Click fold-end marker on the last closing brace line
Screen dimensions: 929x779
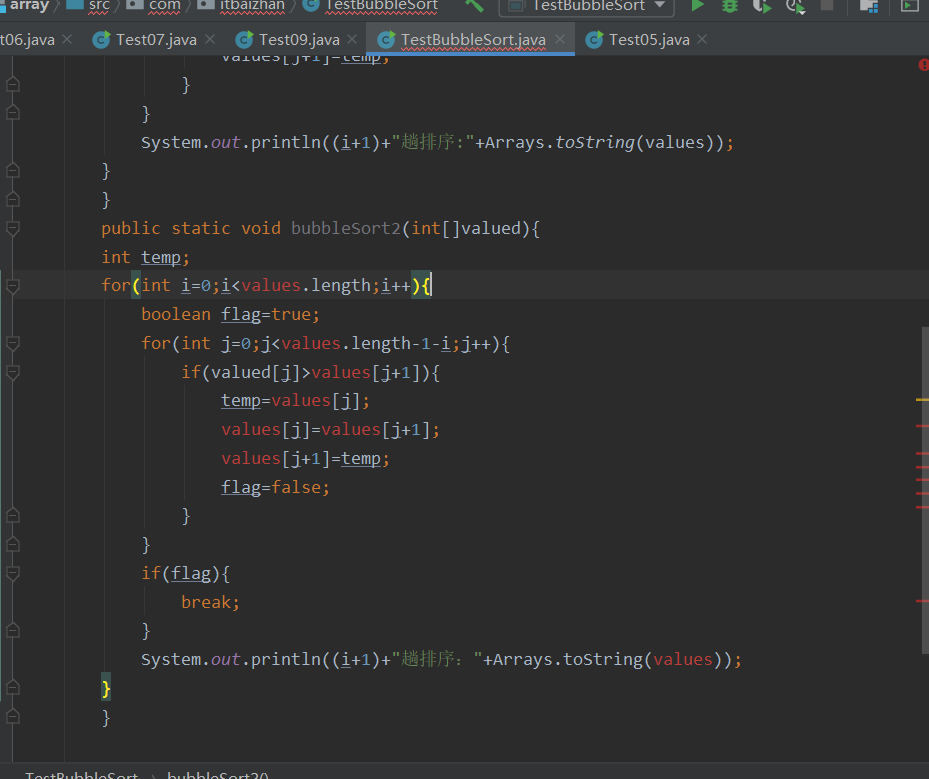pos(12,717)
